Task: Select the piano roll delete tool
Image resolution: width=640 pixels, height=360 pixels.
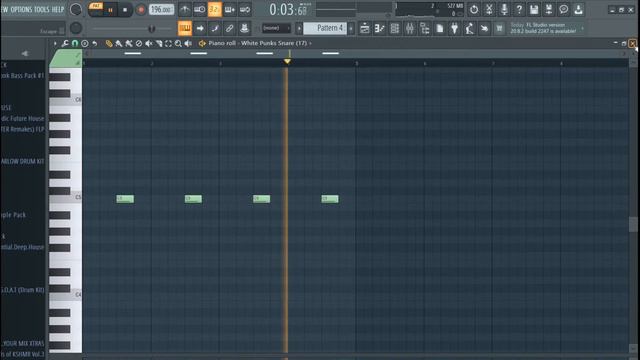Action: point(139,43)
